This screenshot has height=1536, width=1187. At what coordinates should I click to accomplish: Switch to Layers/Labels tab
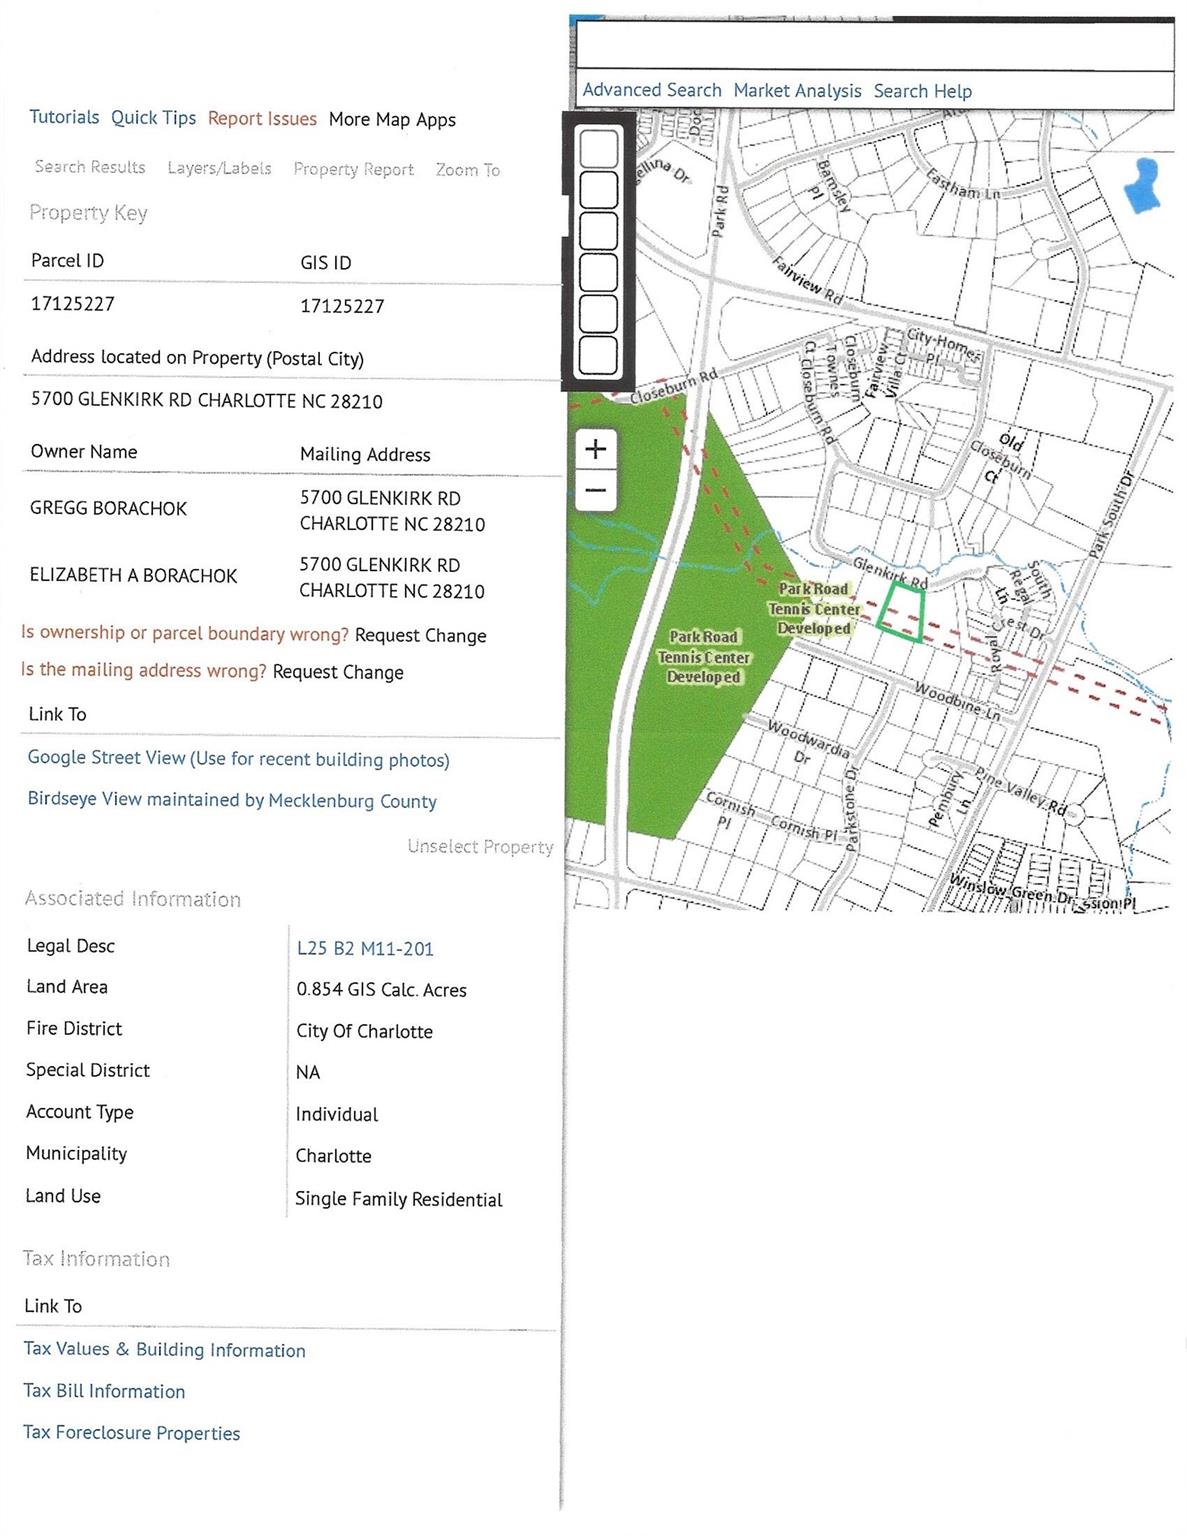point(219,168)
